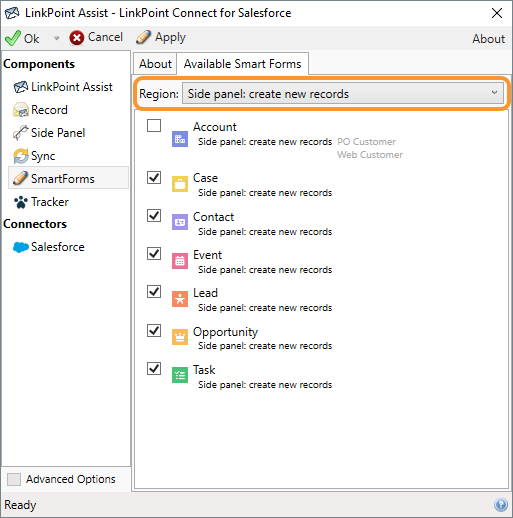Click the Salesforce cloud icon
513x518 pixels.
tap(21, 247)
